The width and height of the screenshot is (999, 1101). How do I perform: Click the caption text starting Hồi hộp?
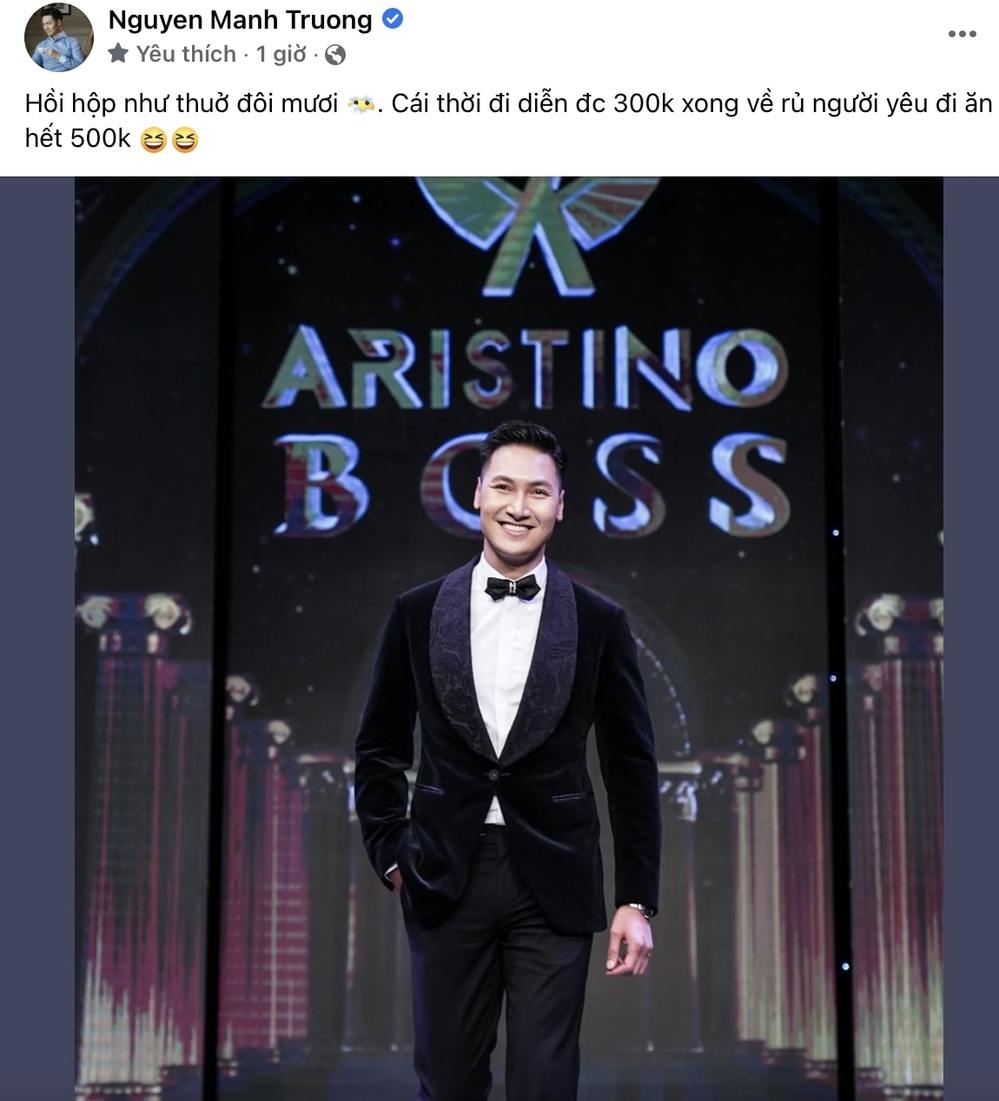(508, 121)
